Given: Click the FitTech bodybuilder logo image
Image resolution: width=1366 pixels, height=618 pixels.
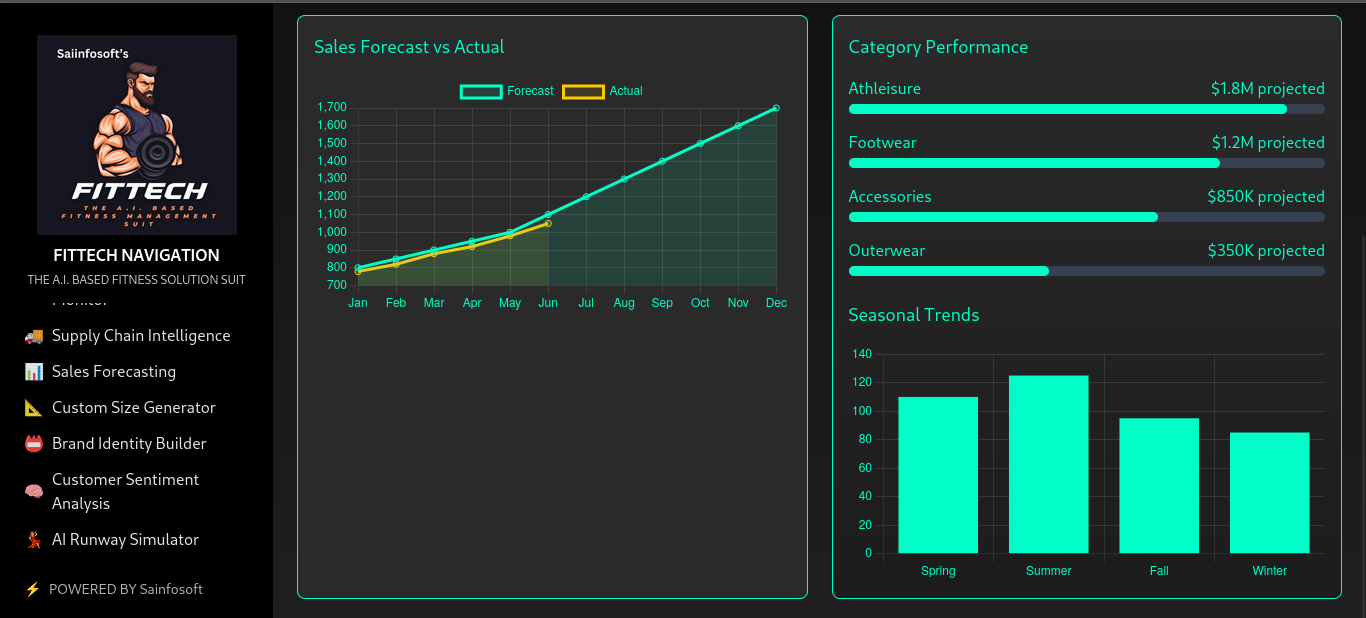Looking at the screenshot, I should click(137, 135).
